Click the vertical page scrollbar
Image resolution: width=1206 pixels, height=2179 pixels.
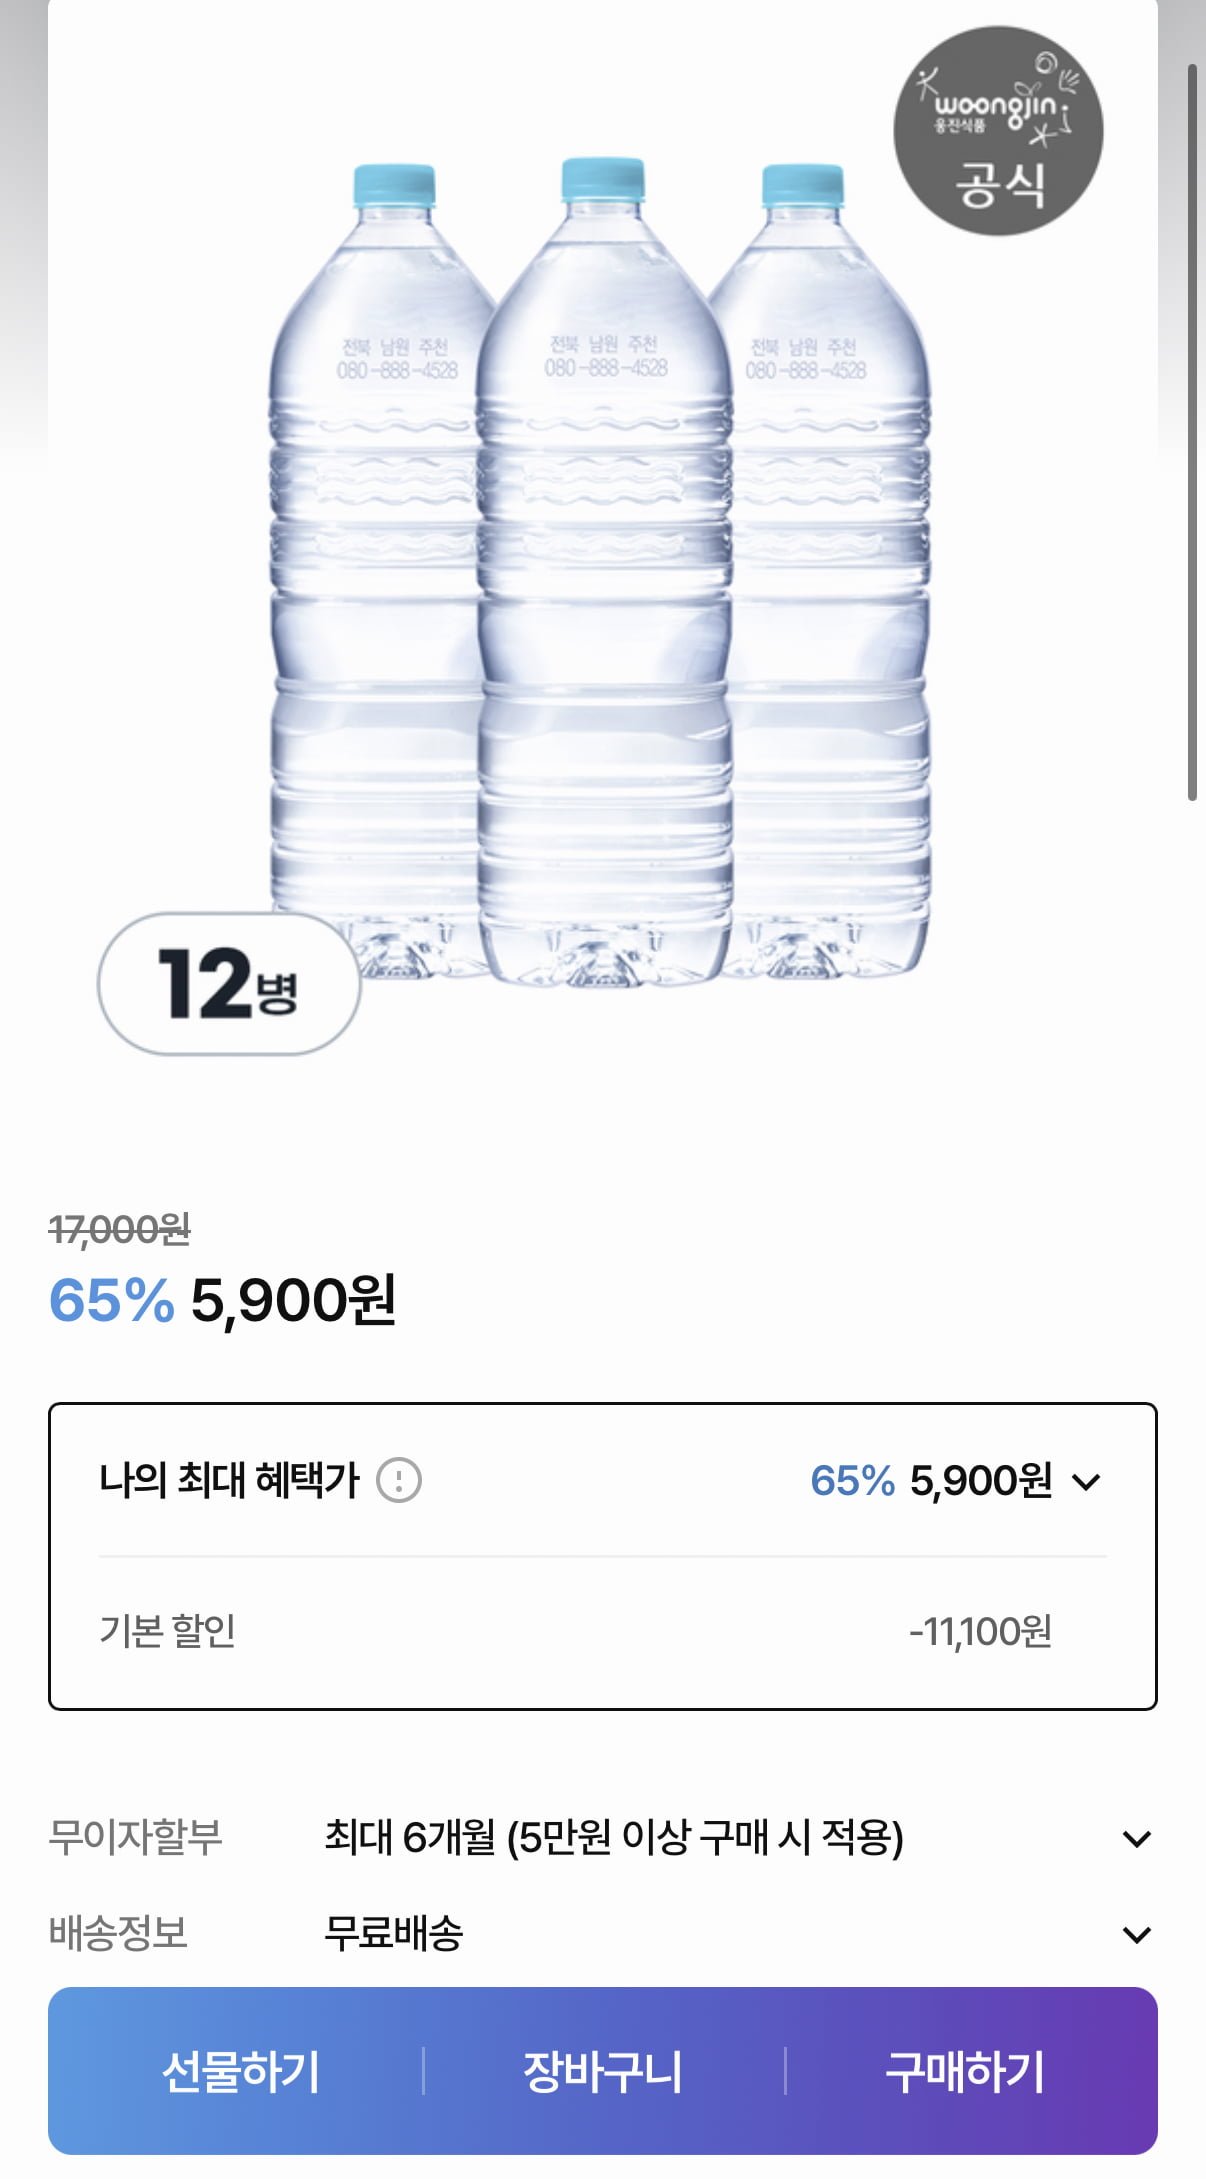point(1192,430)
